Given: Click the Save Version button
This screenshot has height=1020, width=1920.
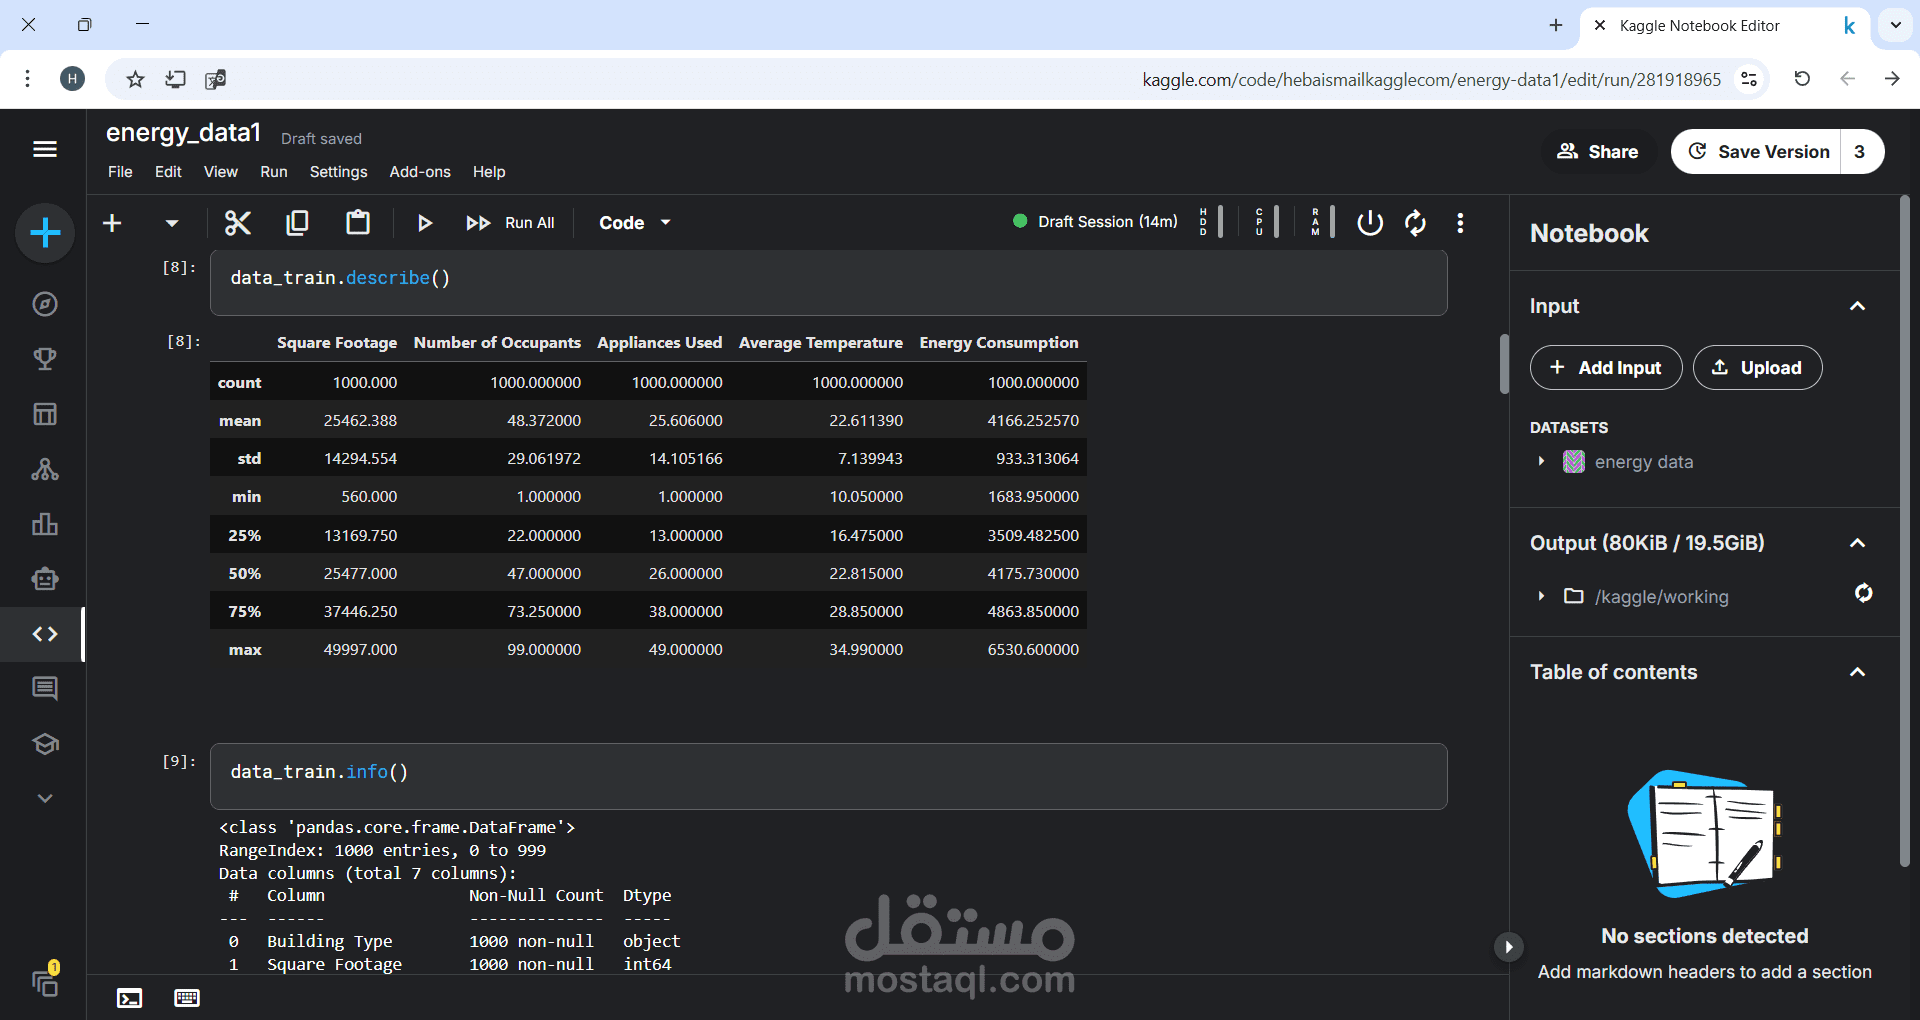Looking at the screenshot, I should point(1757,152).
